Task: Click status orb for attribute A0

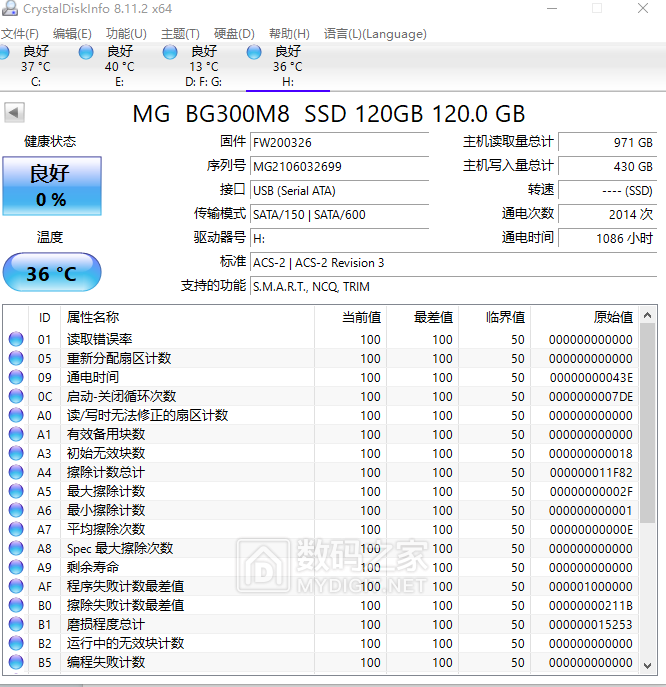Action: pos(16,415)
